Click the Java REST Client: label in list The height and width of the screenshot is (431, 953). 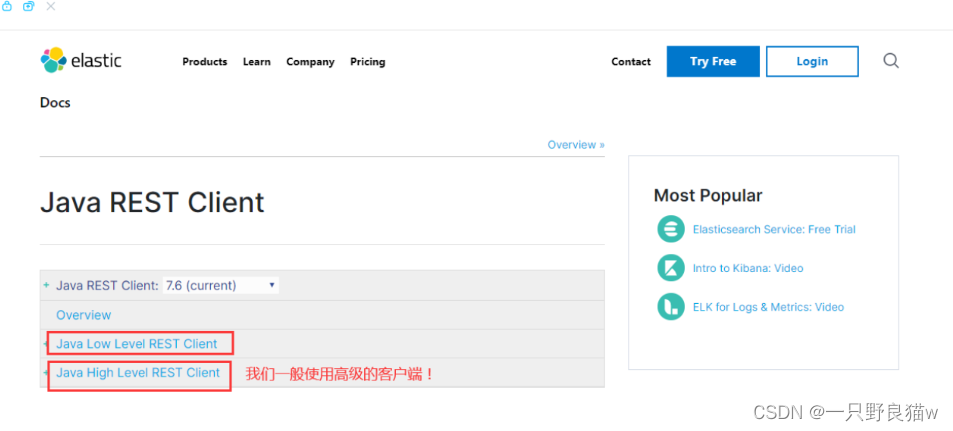tap(108, 285)
